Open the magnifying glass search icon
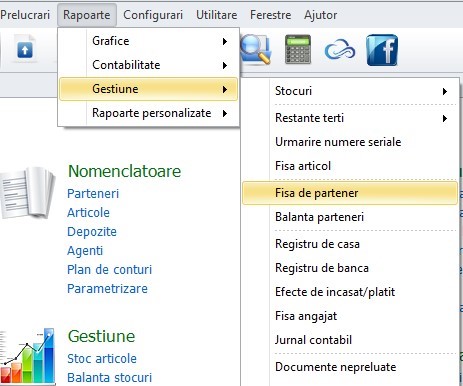This screenshot has height=386, width=463. (x=255, y=49)
